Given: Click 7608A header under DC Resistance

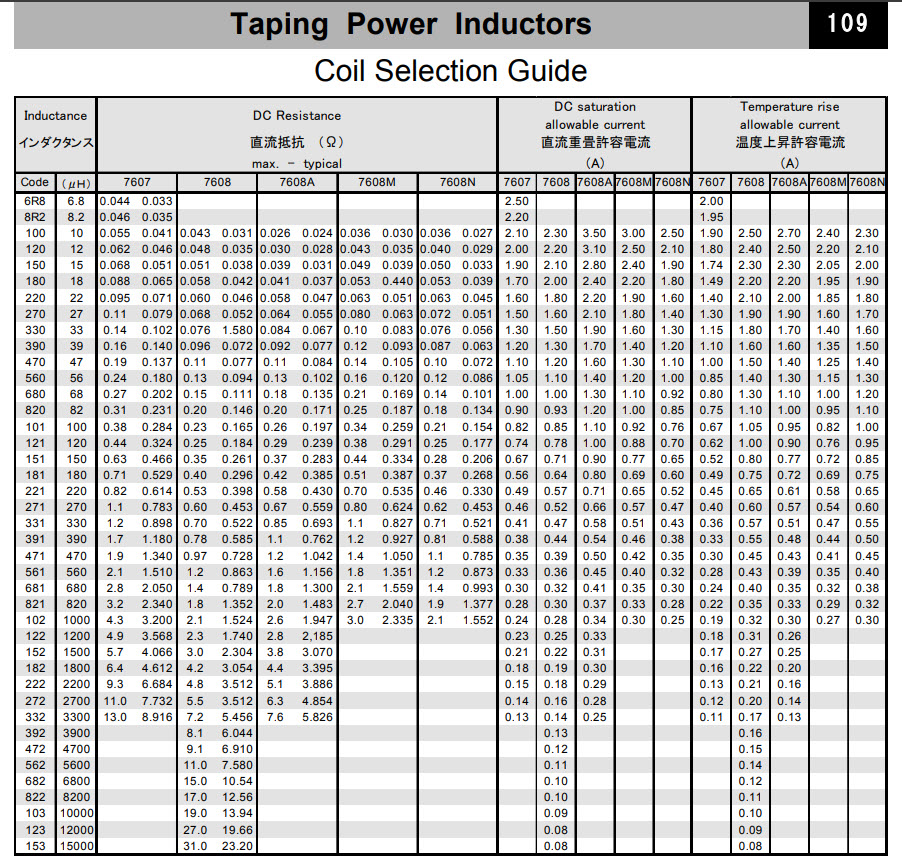Looking at the screenshot, I should tap(297, 183).
